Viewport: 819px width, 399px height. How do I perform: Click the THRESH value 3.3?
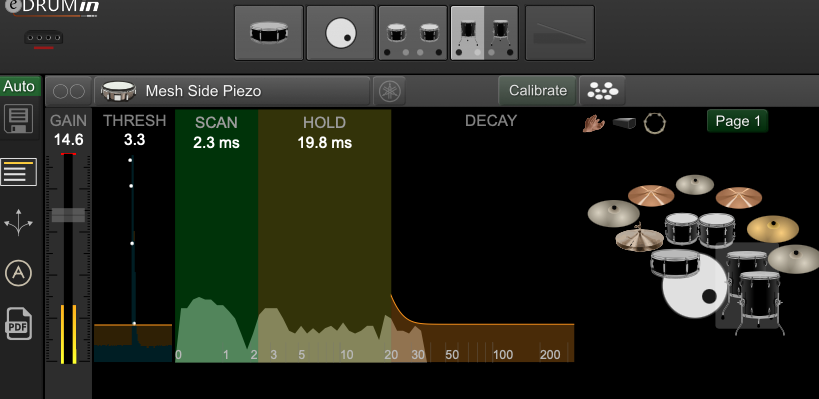(134, 140)
